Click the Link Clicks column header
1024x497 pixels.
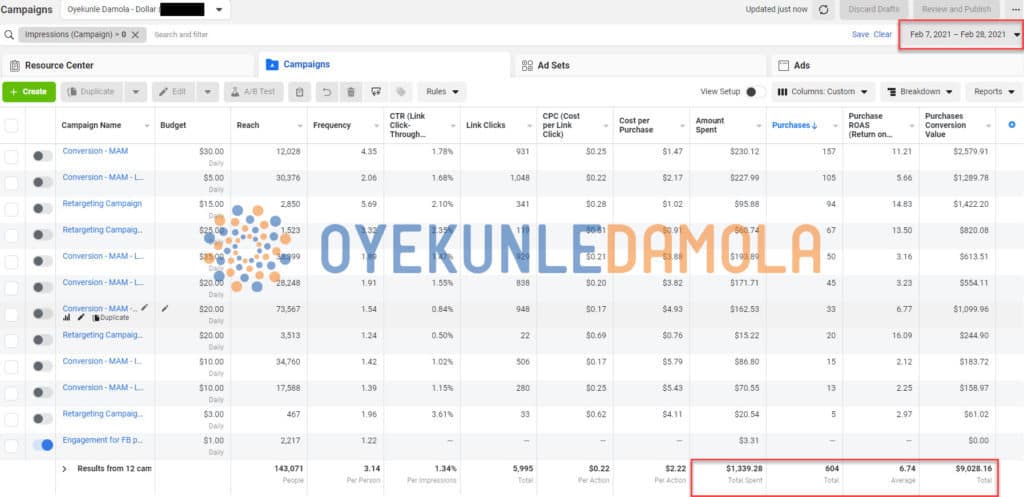coord(498,125)
